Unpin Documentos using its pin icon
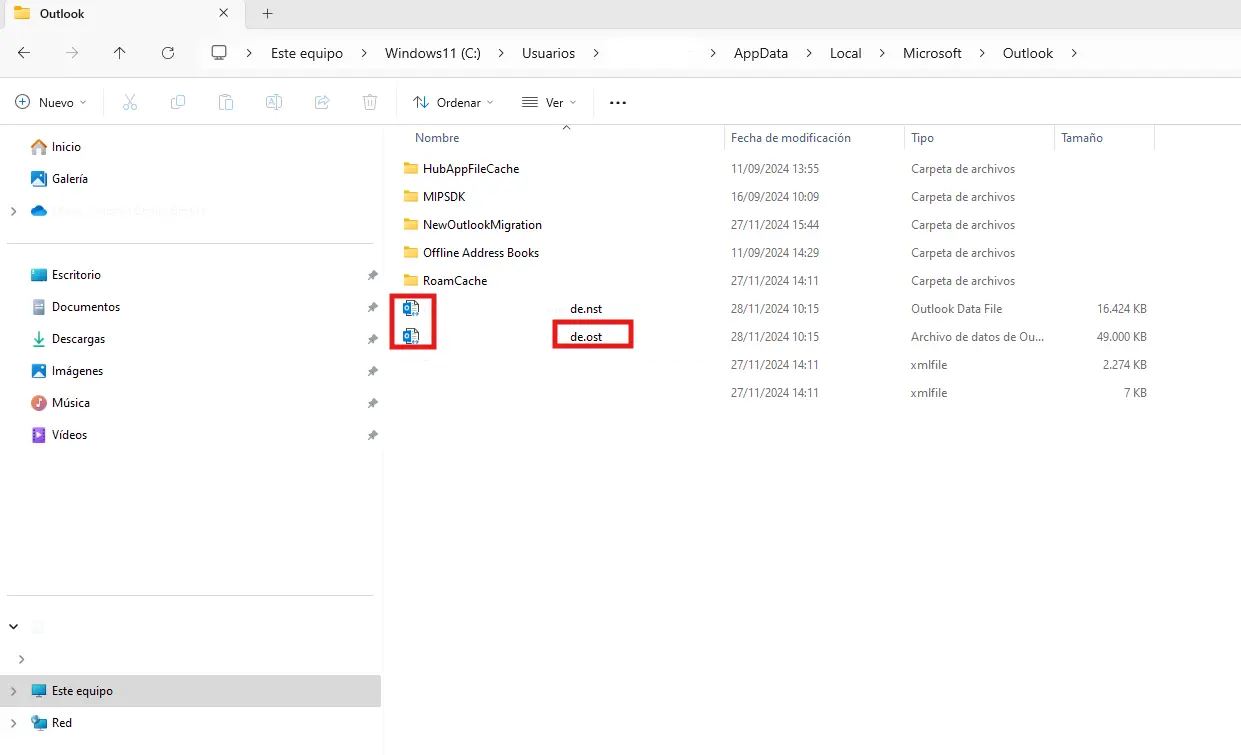Viewport: 1241px width, 755px height. pos(372,307)
